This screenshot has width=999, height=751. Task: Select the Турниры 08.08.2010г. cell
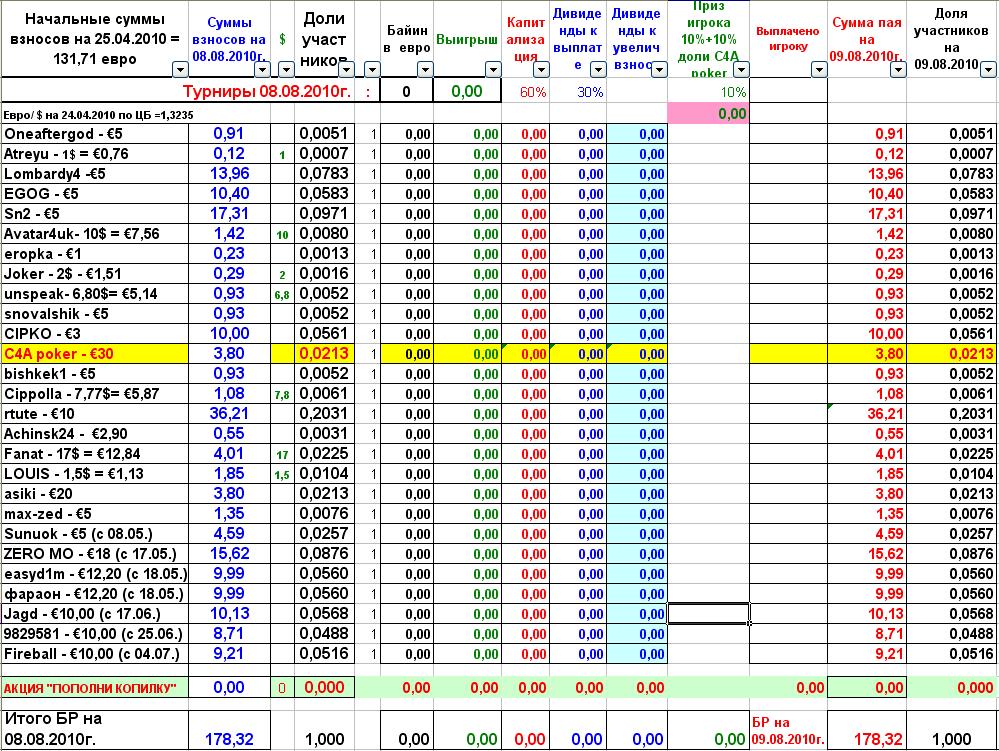click(267, 92)
